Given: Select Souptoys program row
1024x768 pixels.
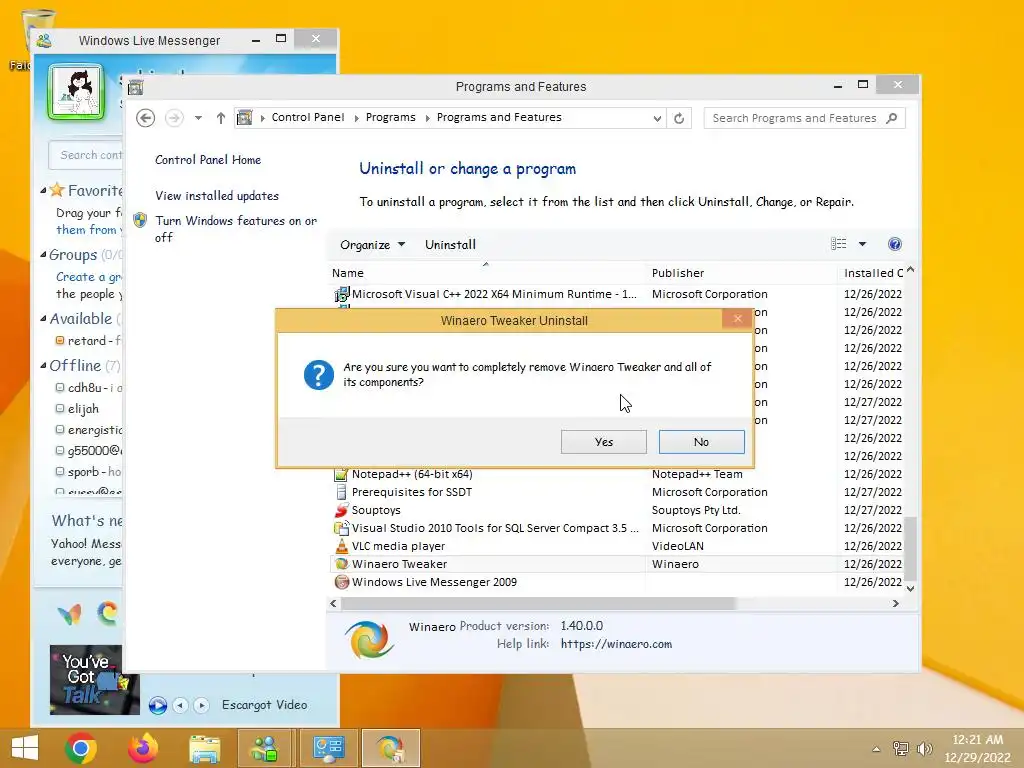Looking at the screenshot, I should (616, 510).
